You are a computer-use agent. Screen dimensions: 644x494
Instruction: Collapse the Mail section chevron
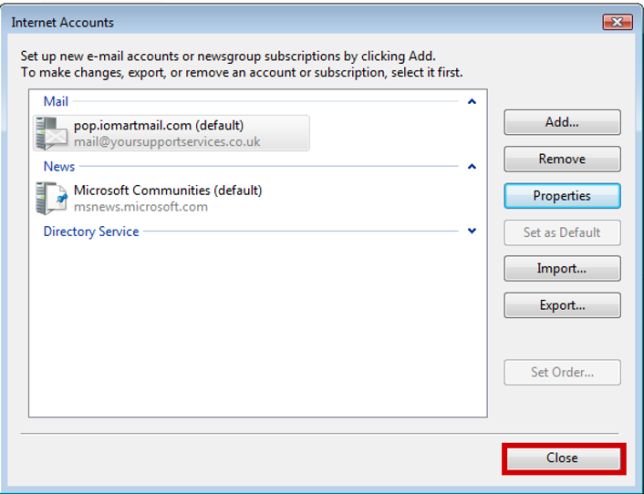472,101
